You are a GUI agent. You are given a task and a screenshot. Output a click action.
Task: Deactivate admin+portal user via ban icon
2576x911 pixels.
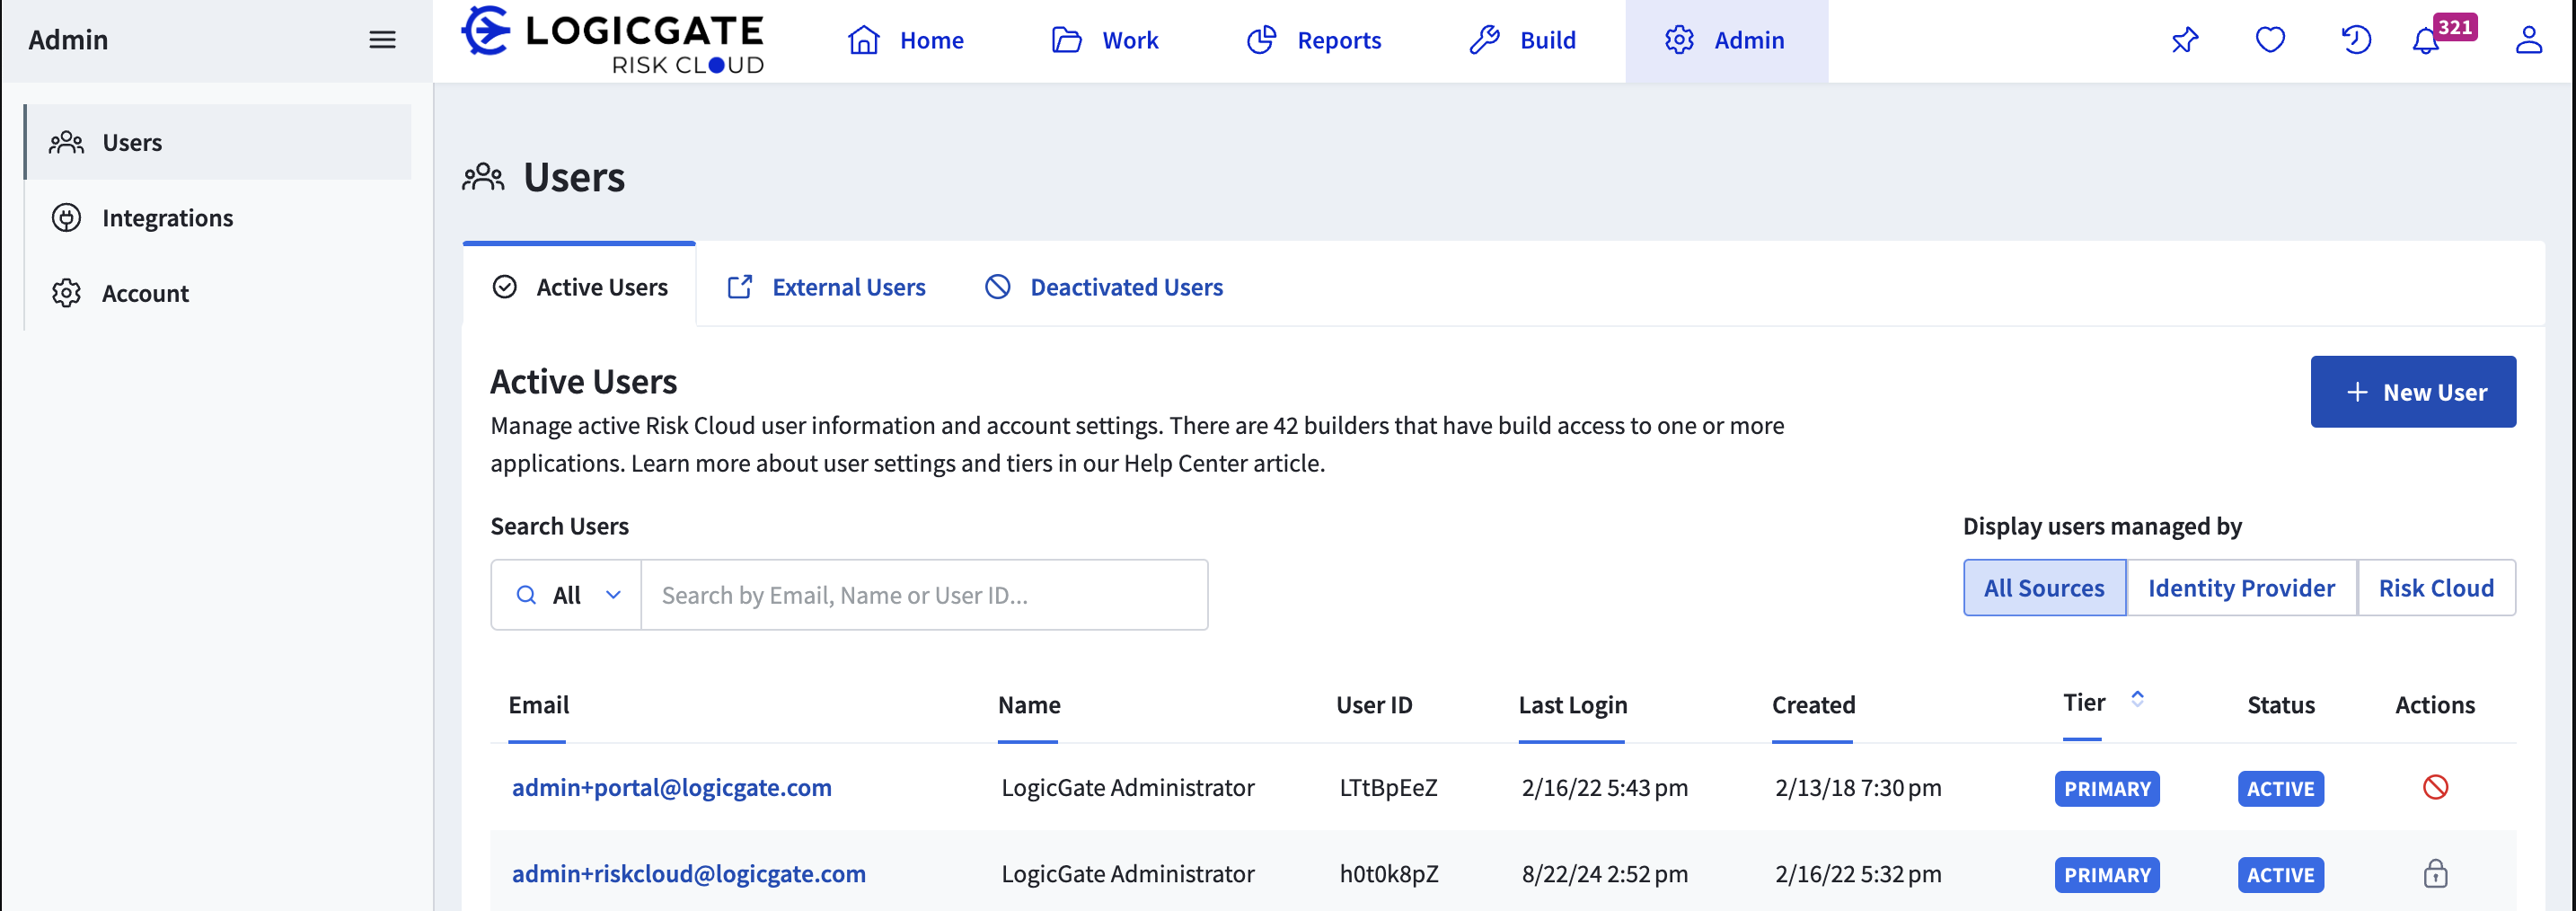click(x=2435, y=787)
